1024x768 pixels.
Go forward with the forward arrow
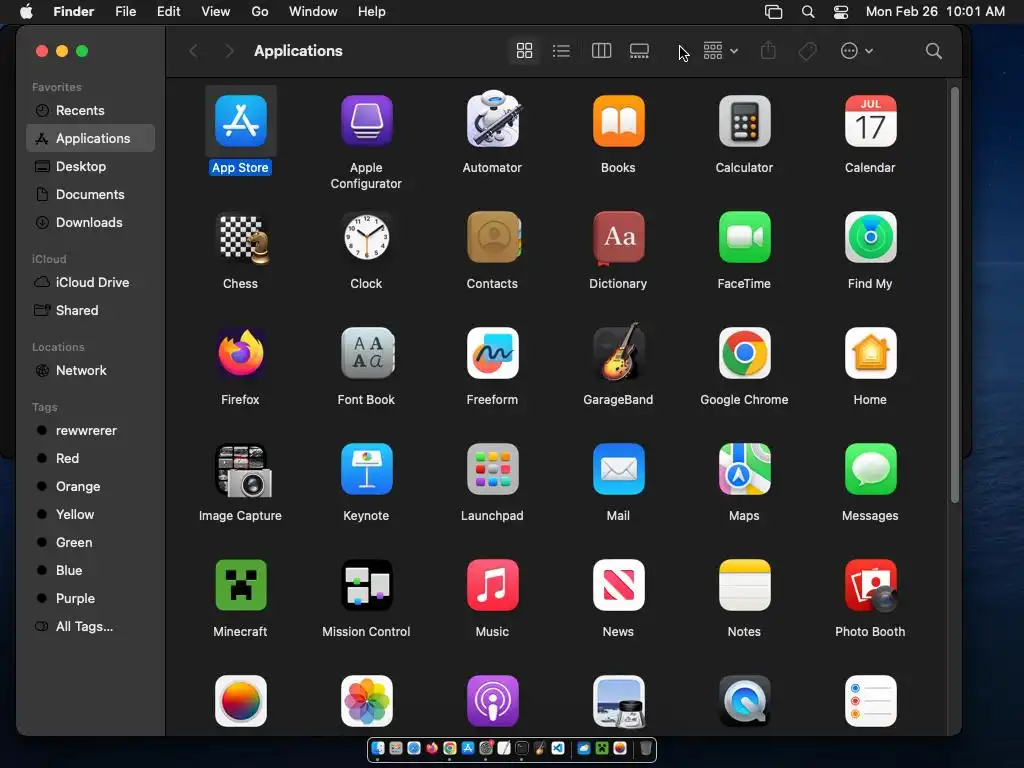(229, 50)
